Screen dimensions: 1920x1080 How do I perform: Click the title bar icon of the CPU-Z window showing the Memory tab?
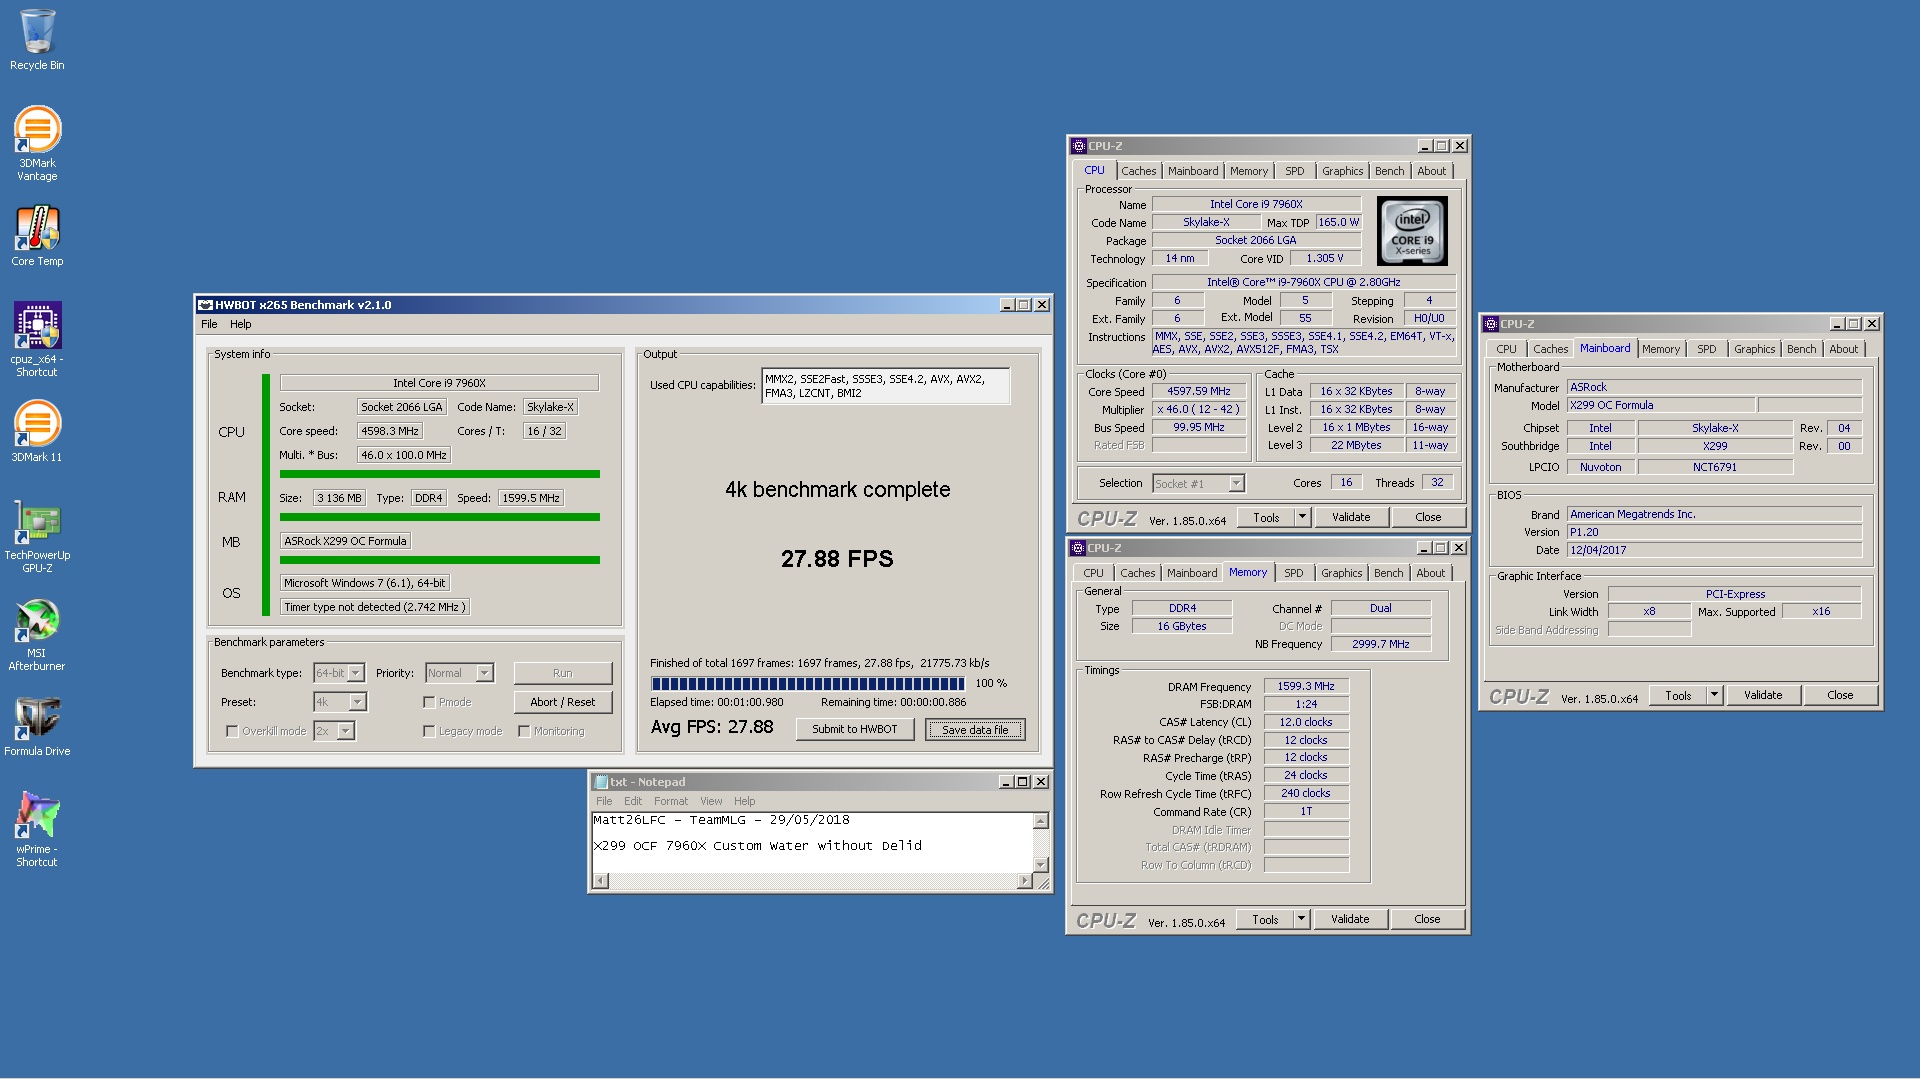tap(1078, 548)
